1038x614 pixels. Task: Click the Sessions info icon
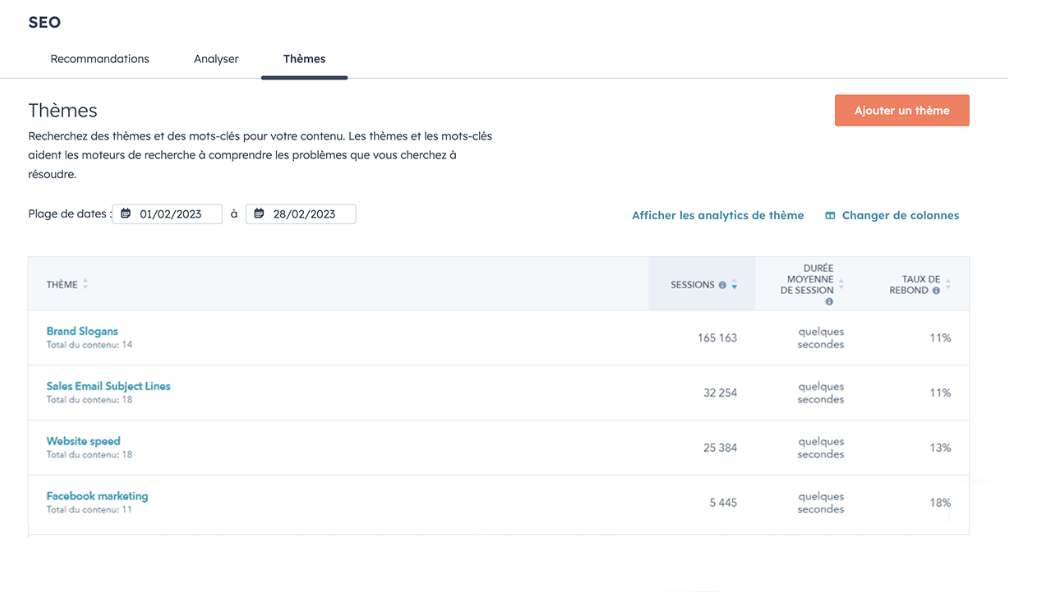point(722,285)
